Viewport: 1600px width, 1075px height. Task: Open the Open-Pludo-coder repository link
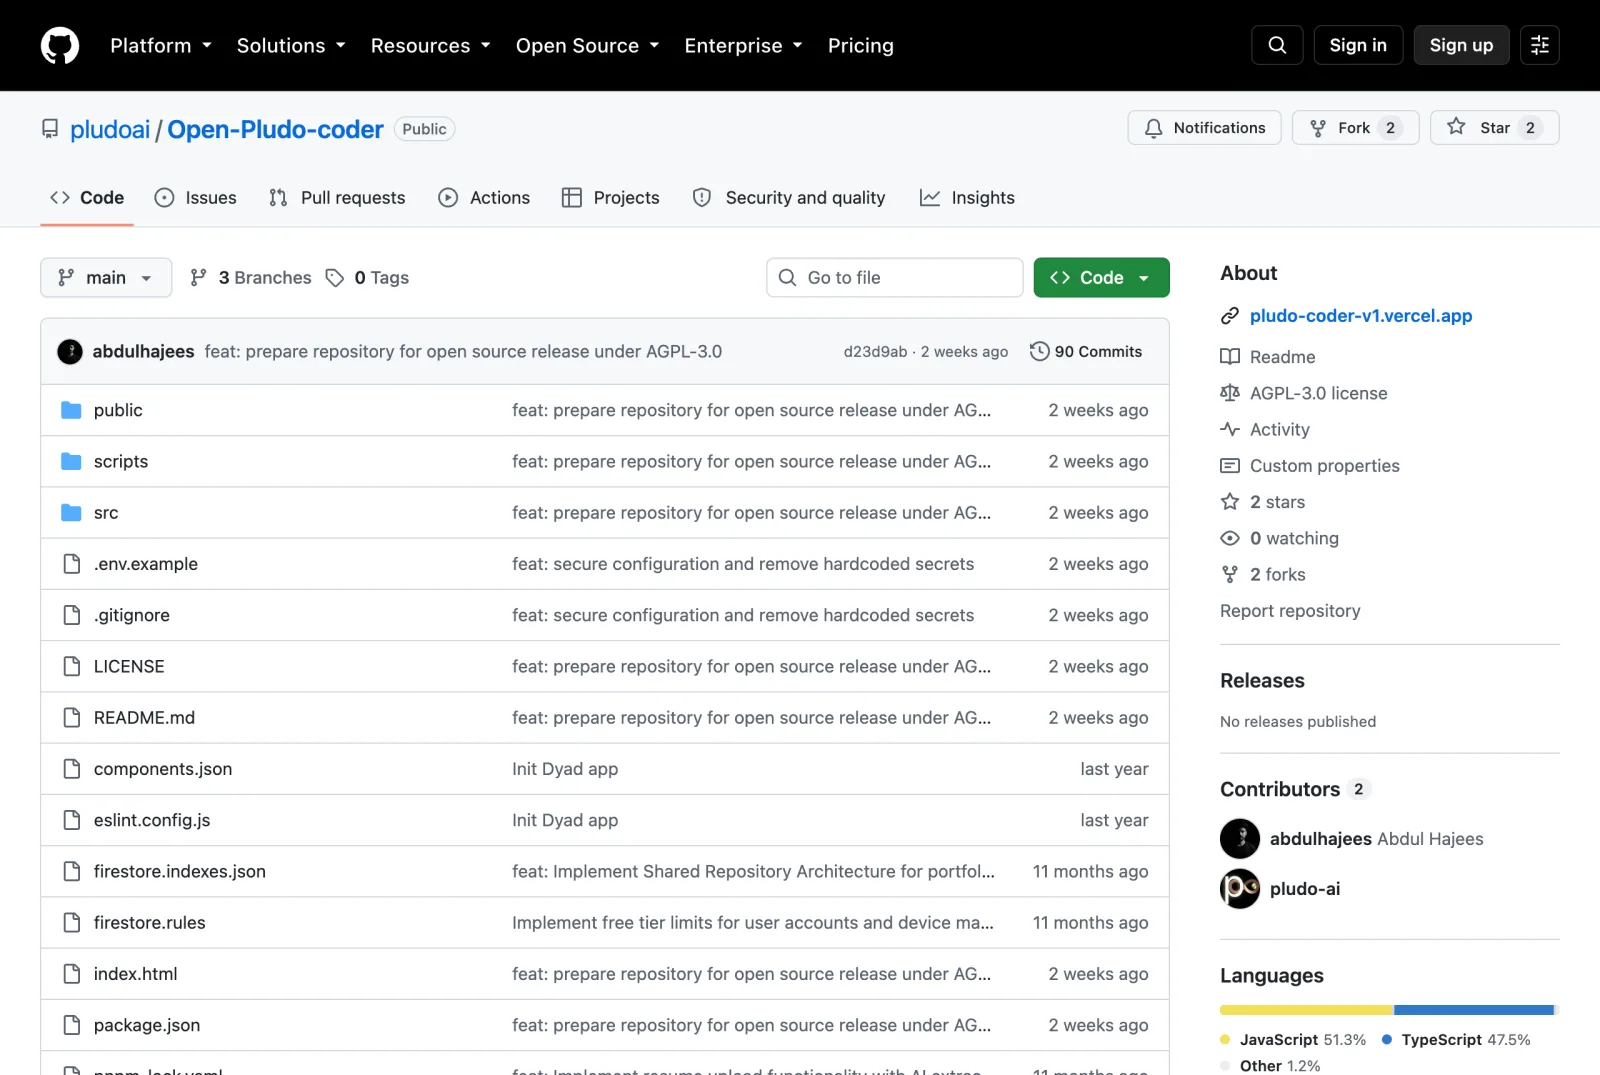(x=275, y=130)
